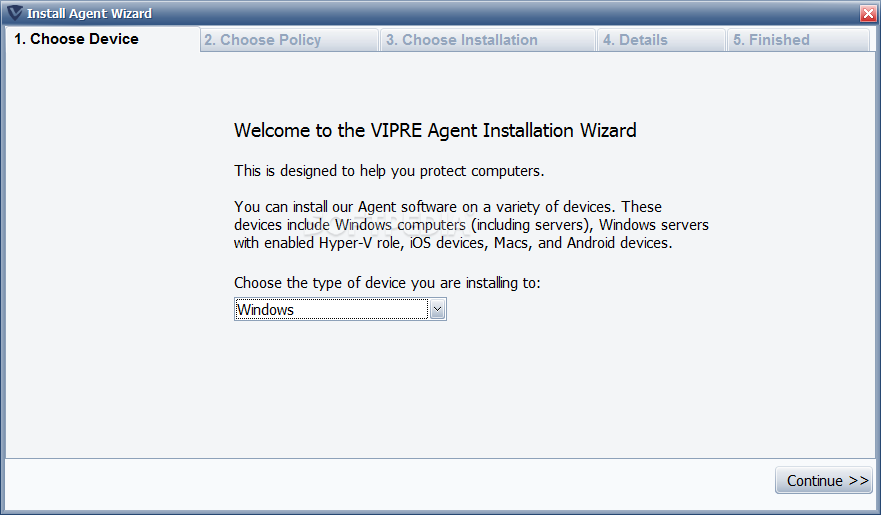Click the "This is designed to help" sentence
The image size is (881, 515).
pyautogui.click(x=389, y=171)
